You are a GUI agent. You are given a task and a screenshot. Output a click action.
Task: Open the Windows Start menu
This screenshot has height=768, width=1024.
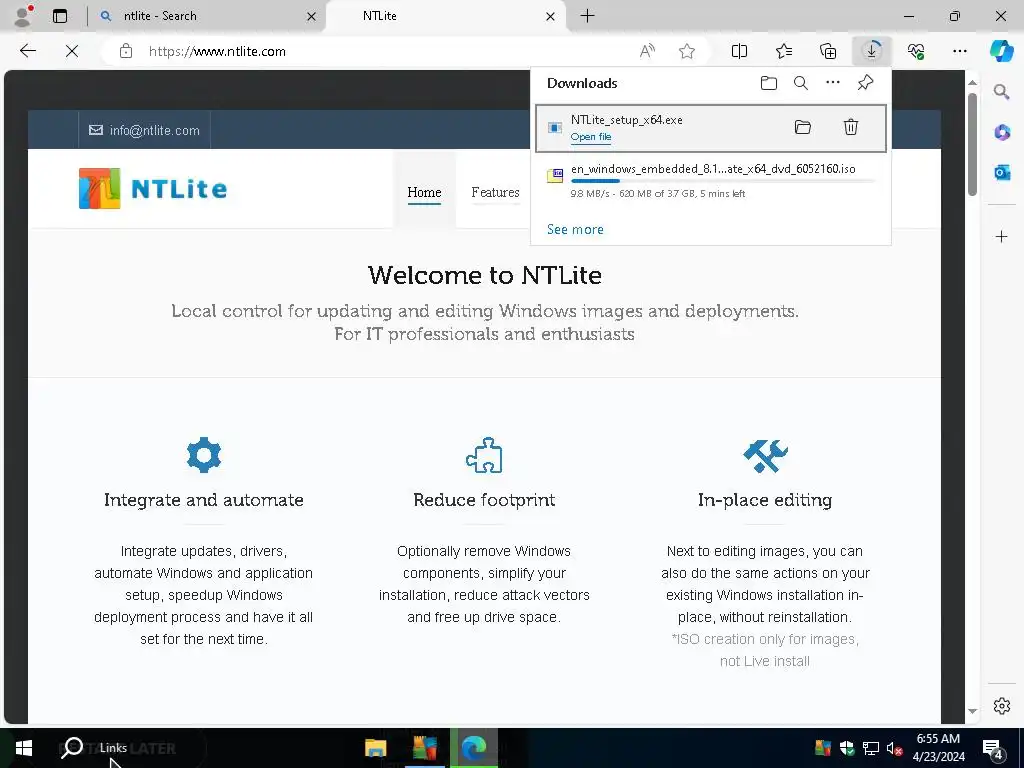(24, 748)
